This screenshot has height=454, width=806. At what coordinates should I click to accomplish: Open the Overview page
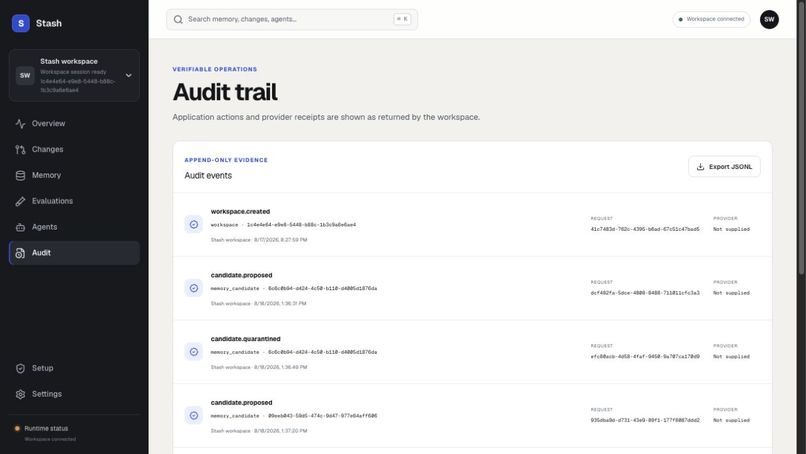pos(74,123)
